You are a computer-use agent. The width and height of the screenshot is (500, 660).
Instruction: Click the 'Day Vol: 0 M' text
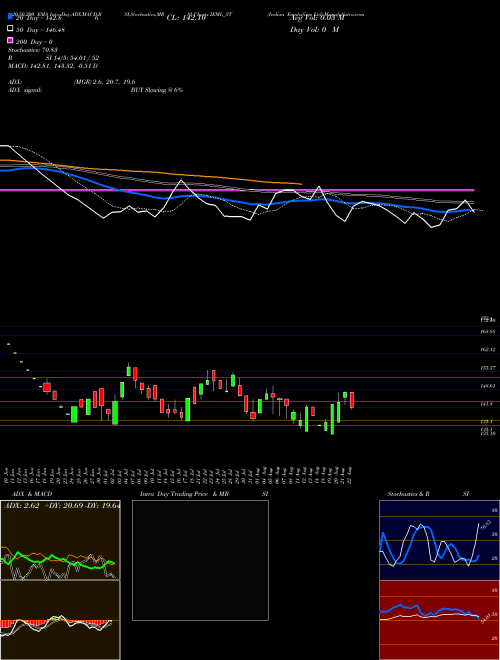[x=314, y=30]
